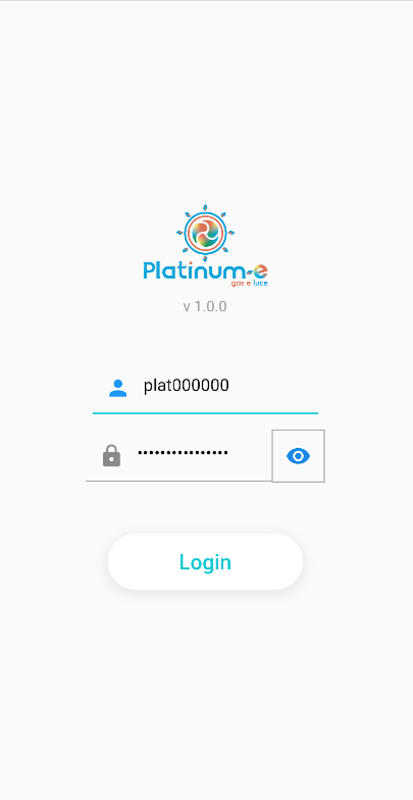Focus the username field showing plat000000
The image size is (413, 800).
(205, 386)
